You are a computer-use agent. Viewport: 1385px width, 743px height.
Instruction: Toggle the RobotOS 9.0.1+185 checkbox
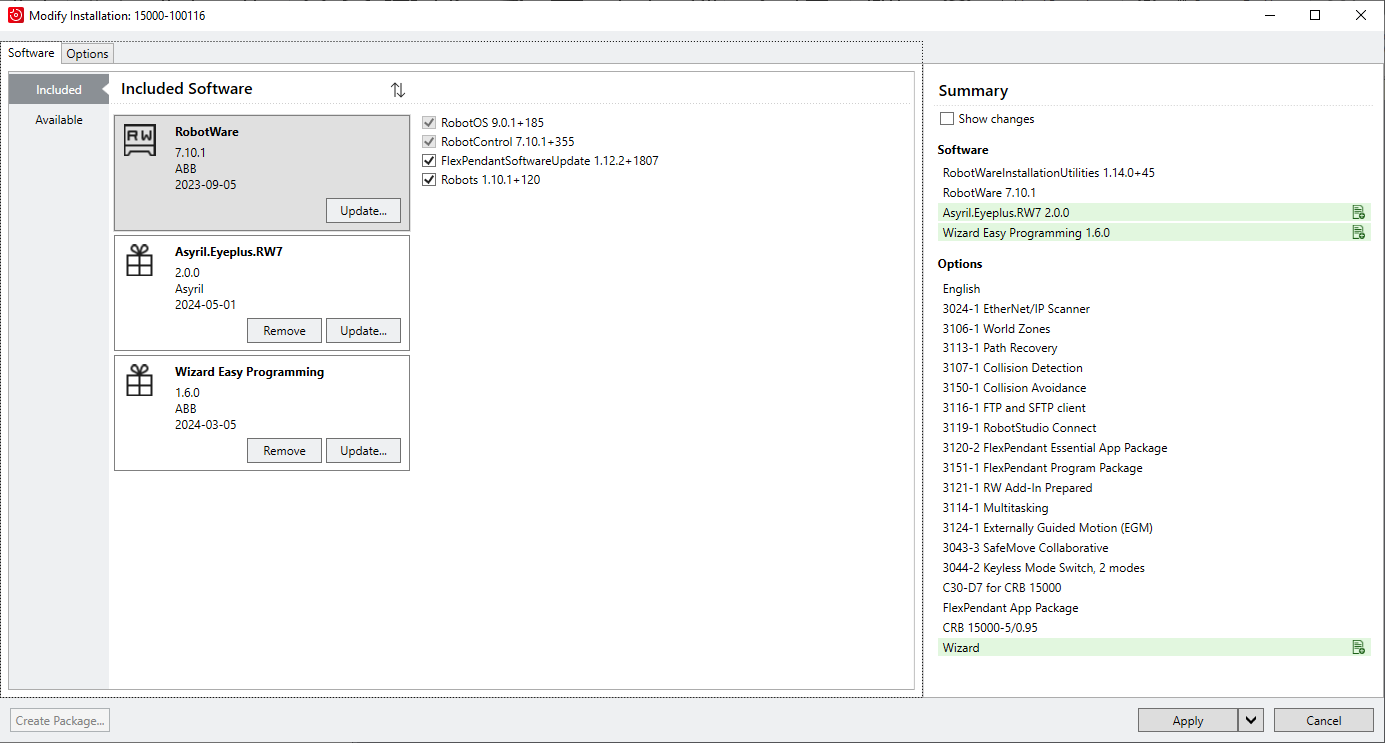(x=430, y=123)
